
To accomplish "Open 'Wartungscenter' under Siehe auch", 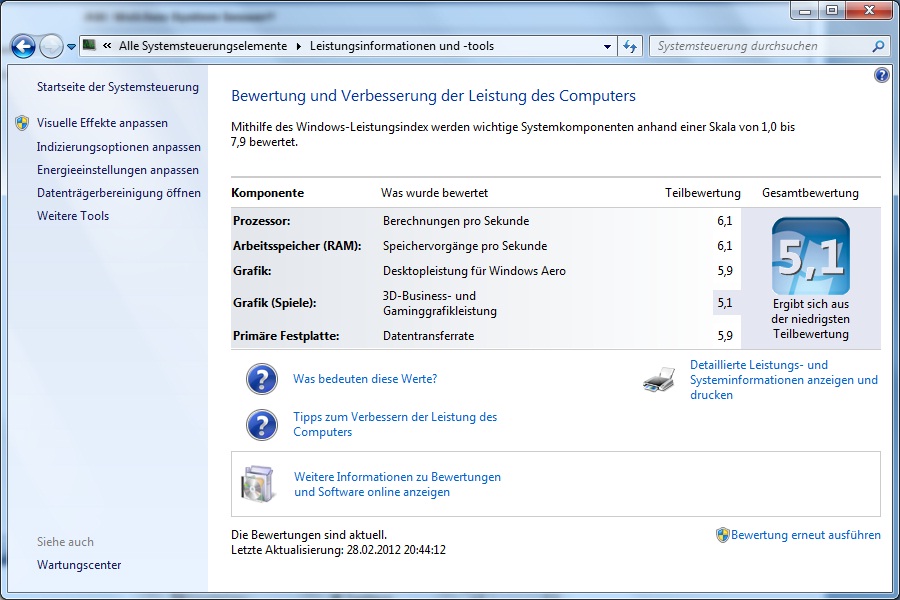I will [x=79, y=565].
